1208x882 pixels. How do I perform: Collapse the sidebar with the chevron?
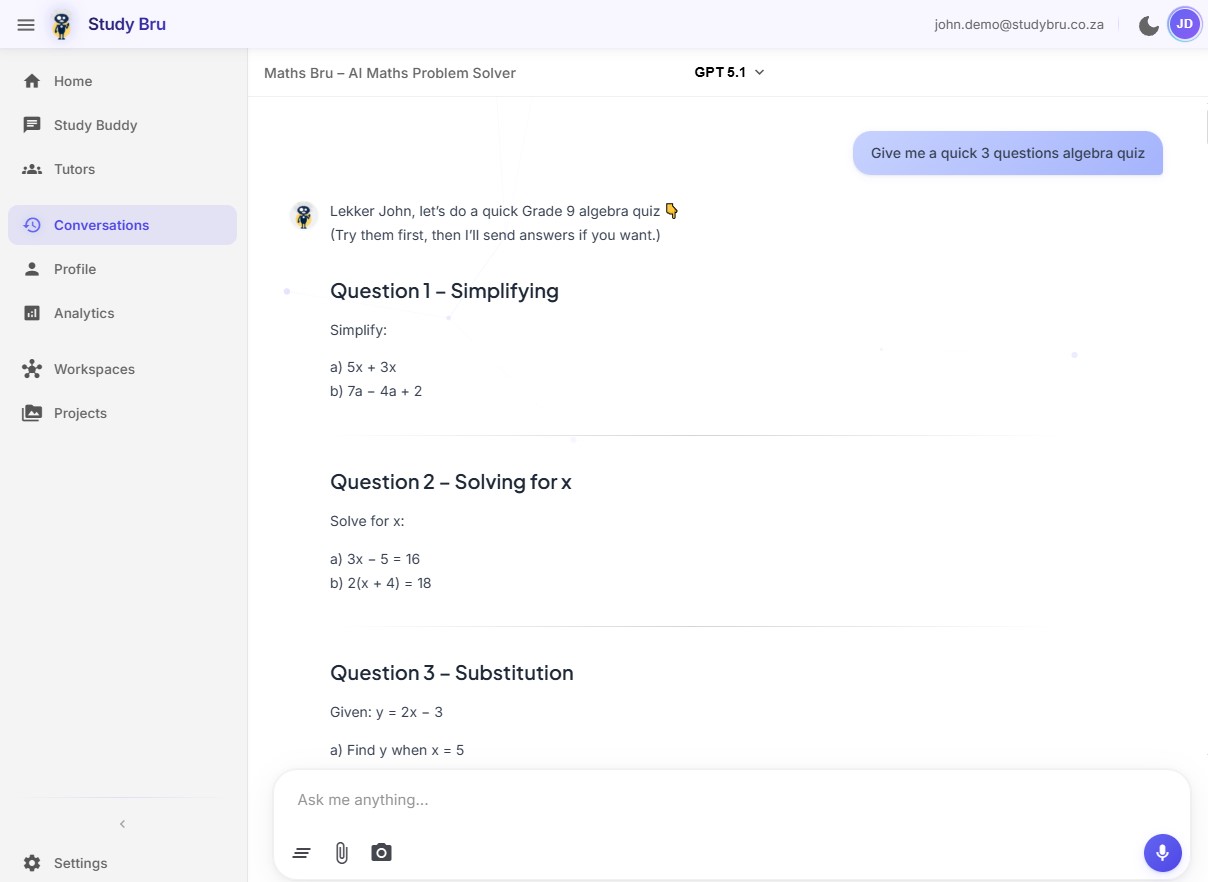[x=122, y=823]
